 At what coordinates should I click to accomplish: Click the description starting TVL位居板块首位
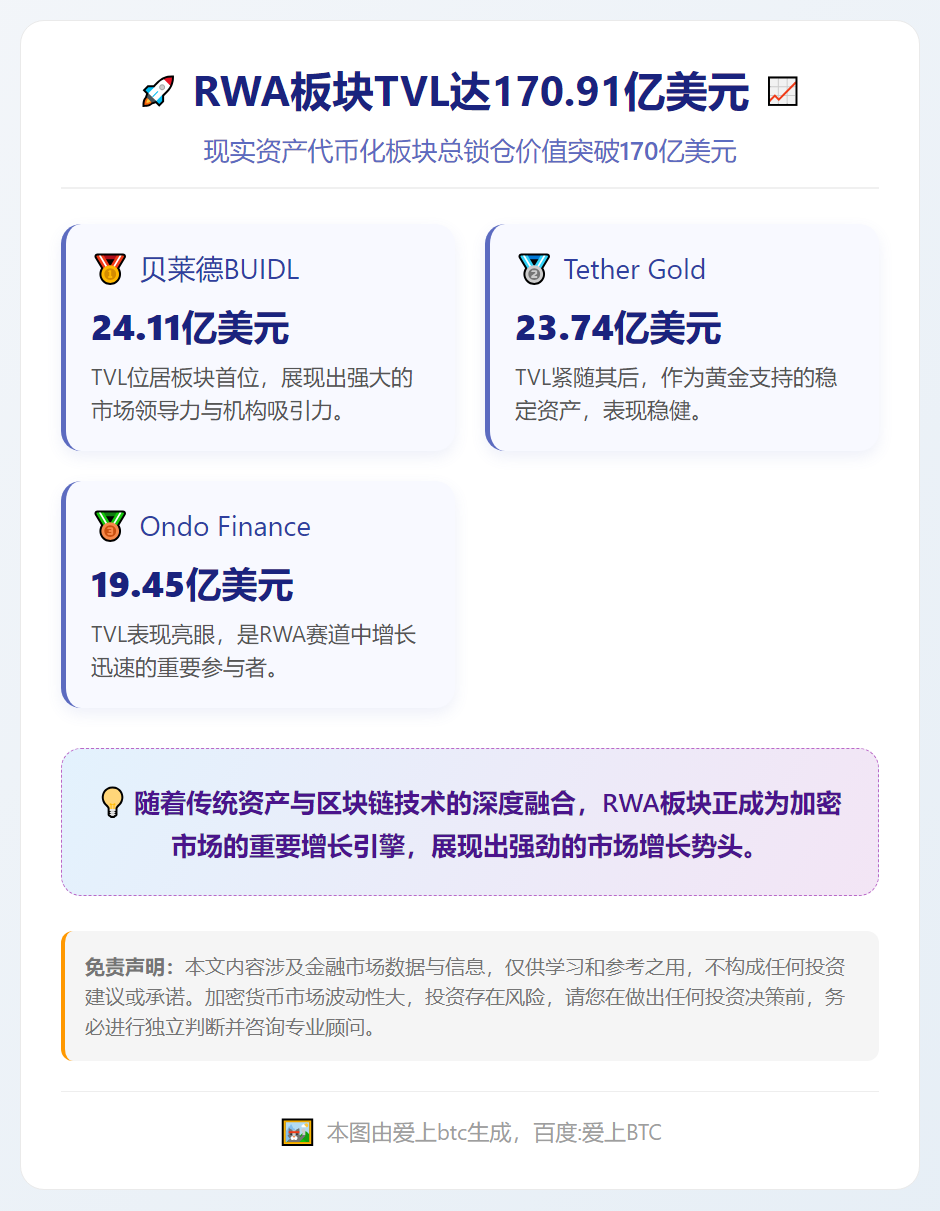(252, 394)
